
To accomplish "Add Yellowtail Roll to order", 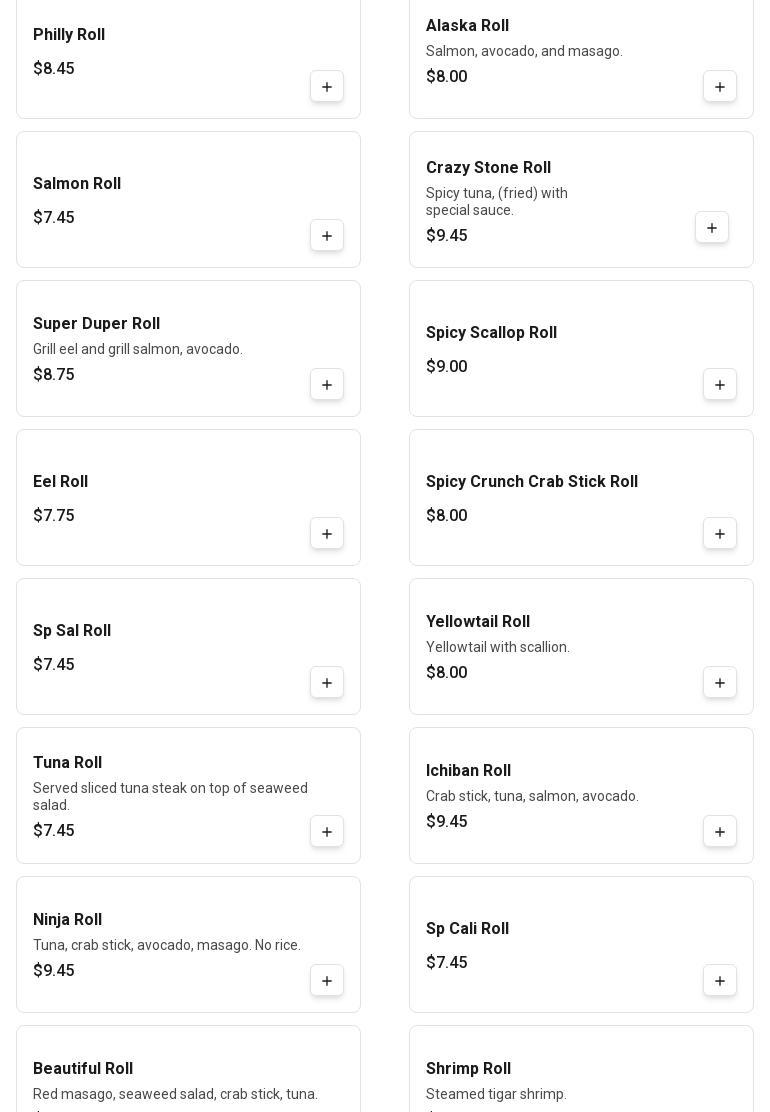I will pos(720,683).
